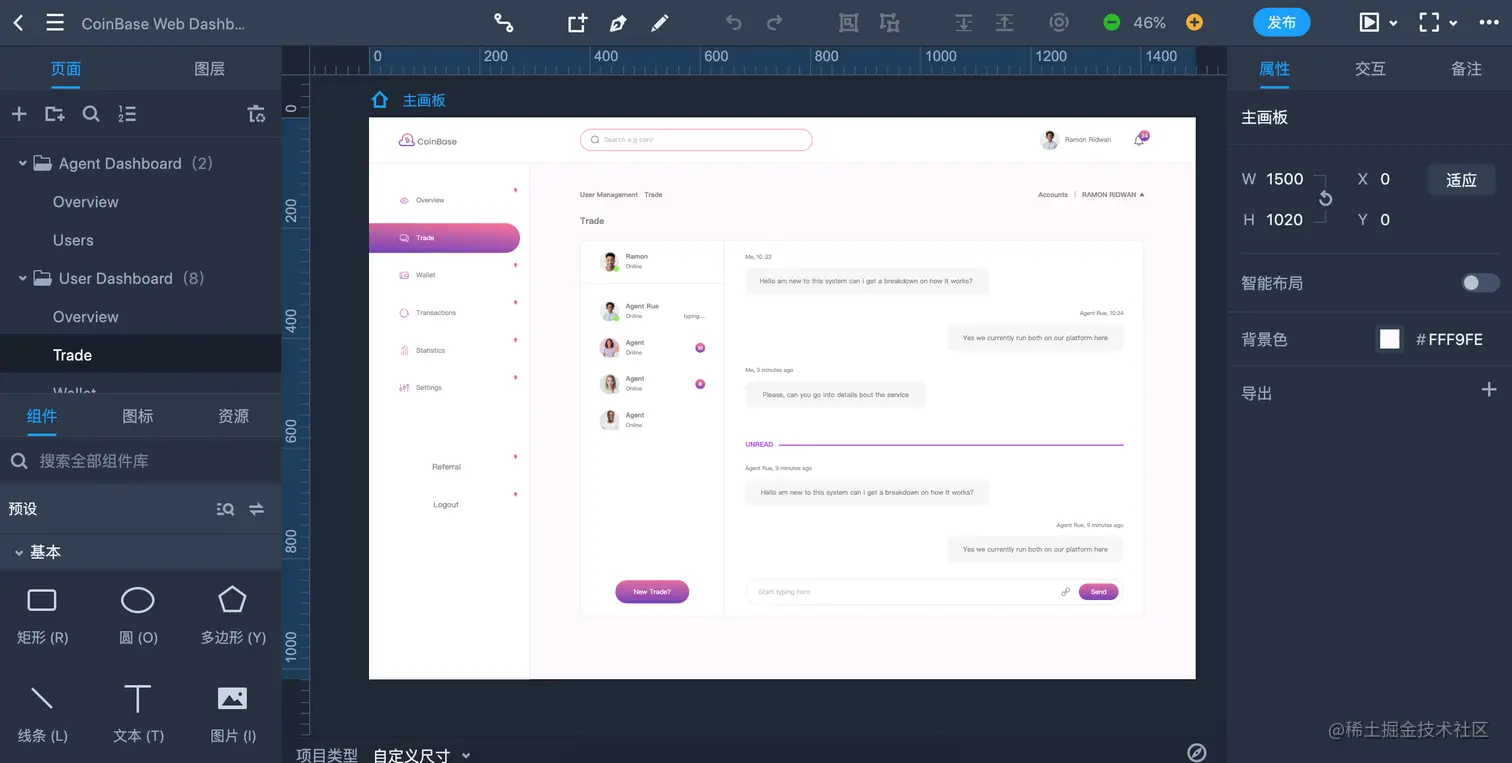Collapse the 基本 basic components section
The width and height of the screenshot is (1512, 763).
18,552
